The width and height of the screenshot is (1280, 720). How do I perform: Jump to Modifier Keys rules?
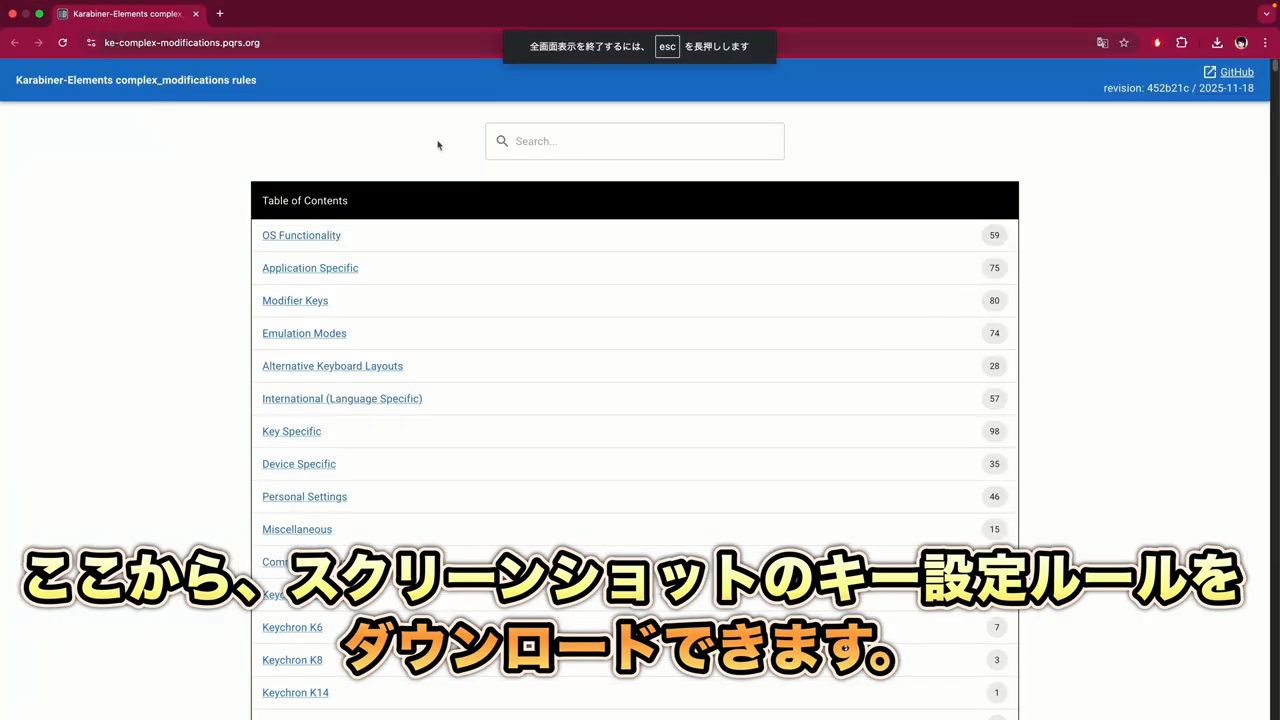295,301
